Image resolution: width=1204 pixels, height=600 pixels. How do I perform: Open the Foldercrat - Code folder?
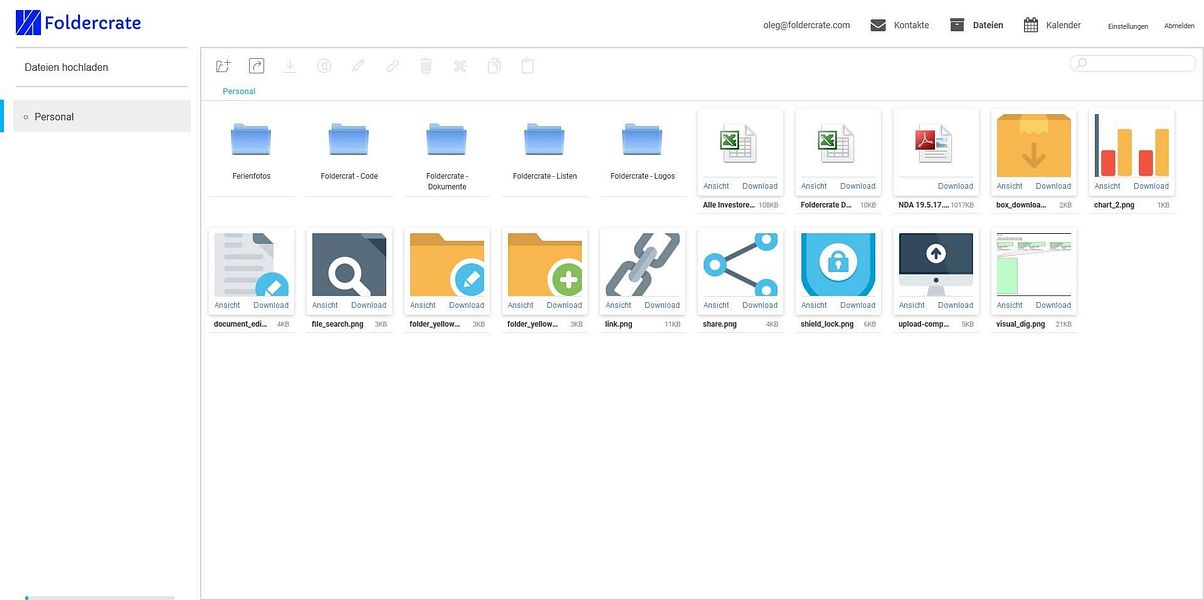349,140
